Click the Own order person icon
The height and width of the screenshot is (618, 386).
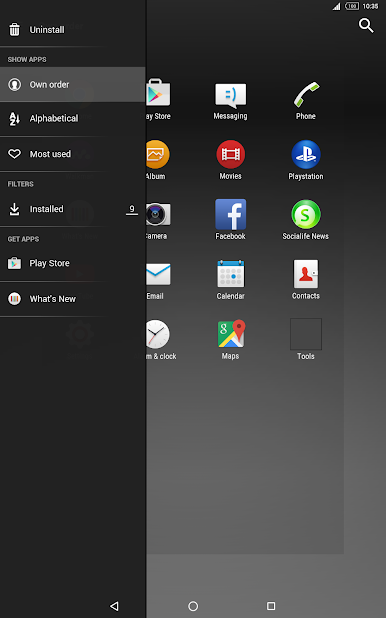click(15, 84)
